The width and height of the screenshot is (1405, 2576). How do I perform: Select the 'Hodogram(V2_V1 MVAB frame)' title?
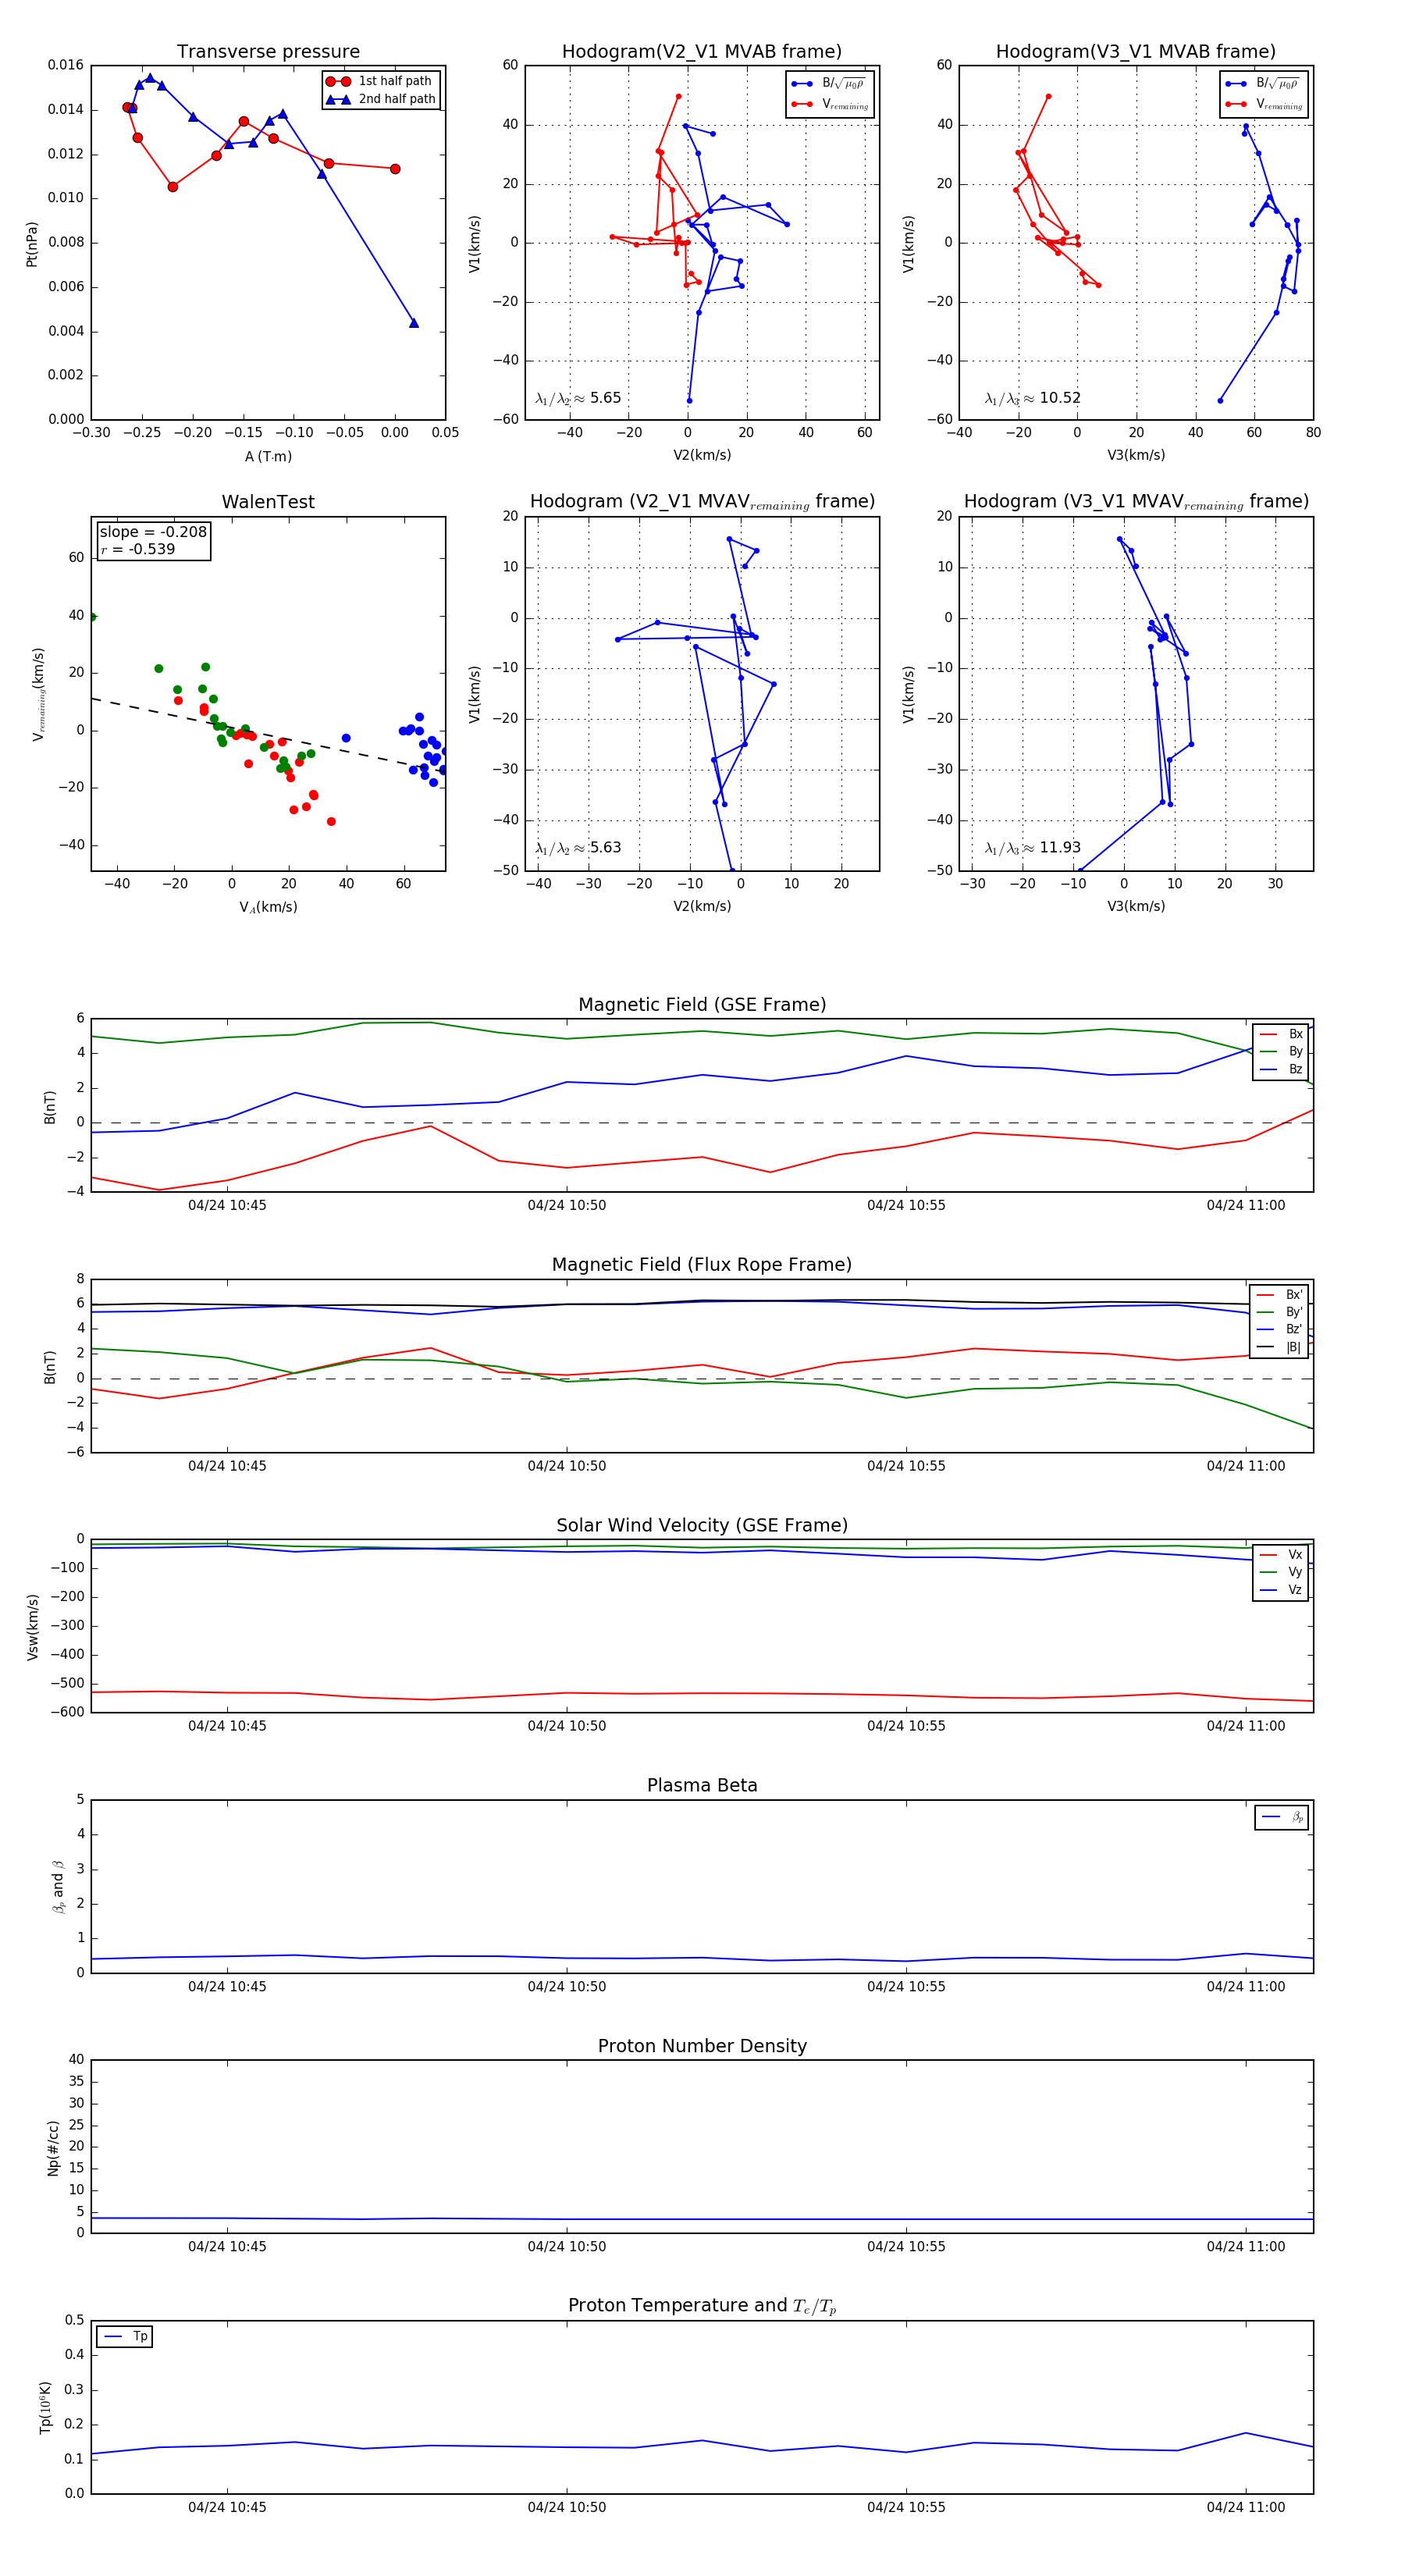[x=702, y=52]
